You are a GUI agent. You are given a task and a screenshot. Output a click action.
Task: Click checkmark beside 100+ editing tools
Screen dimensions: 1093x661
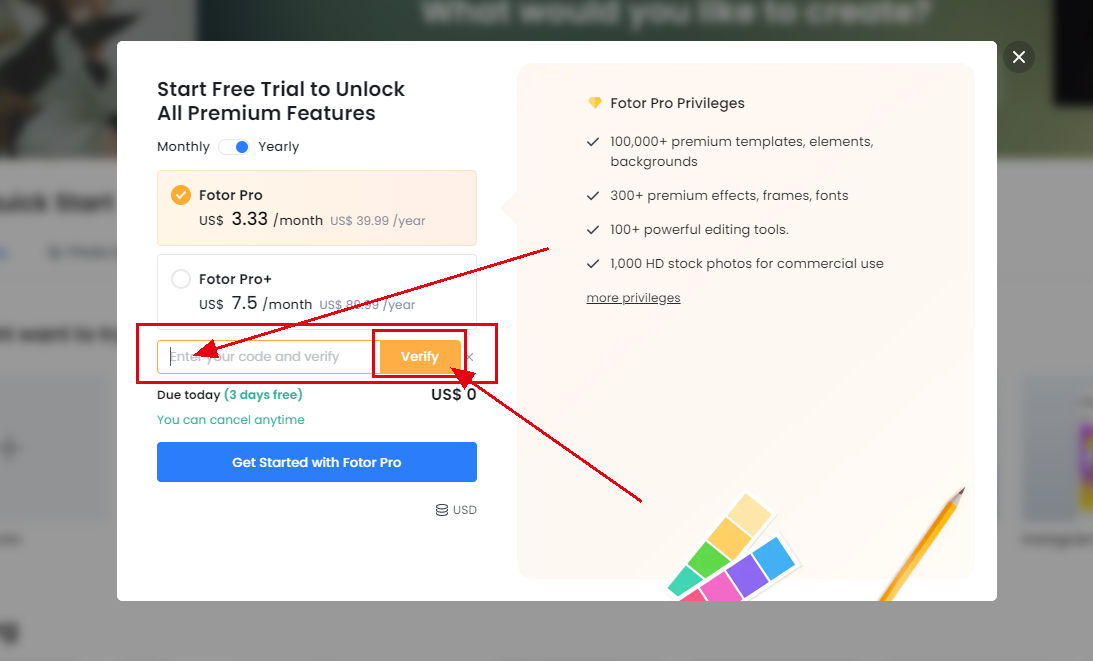[x=593, y=230]
